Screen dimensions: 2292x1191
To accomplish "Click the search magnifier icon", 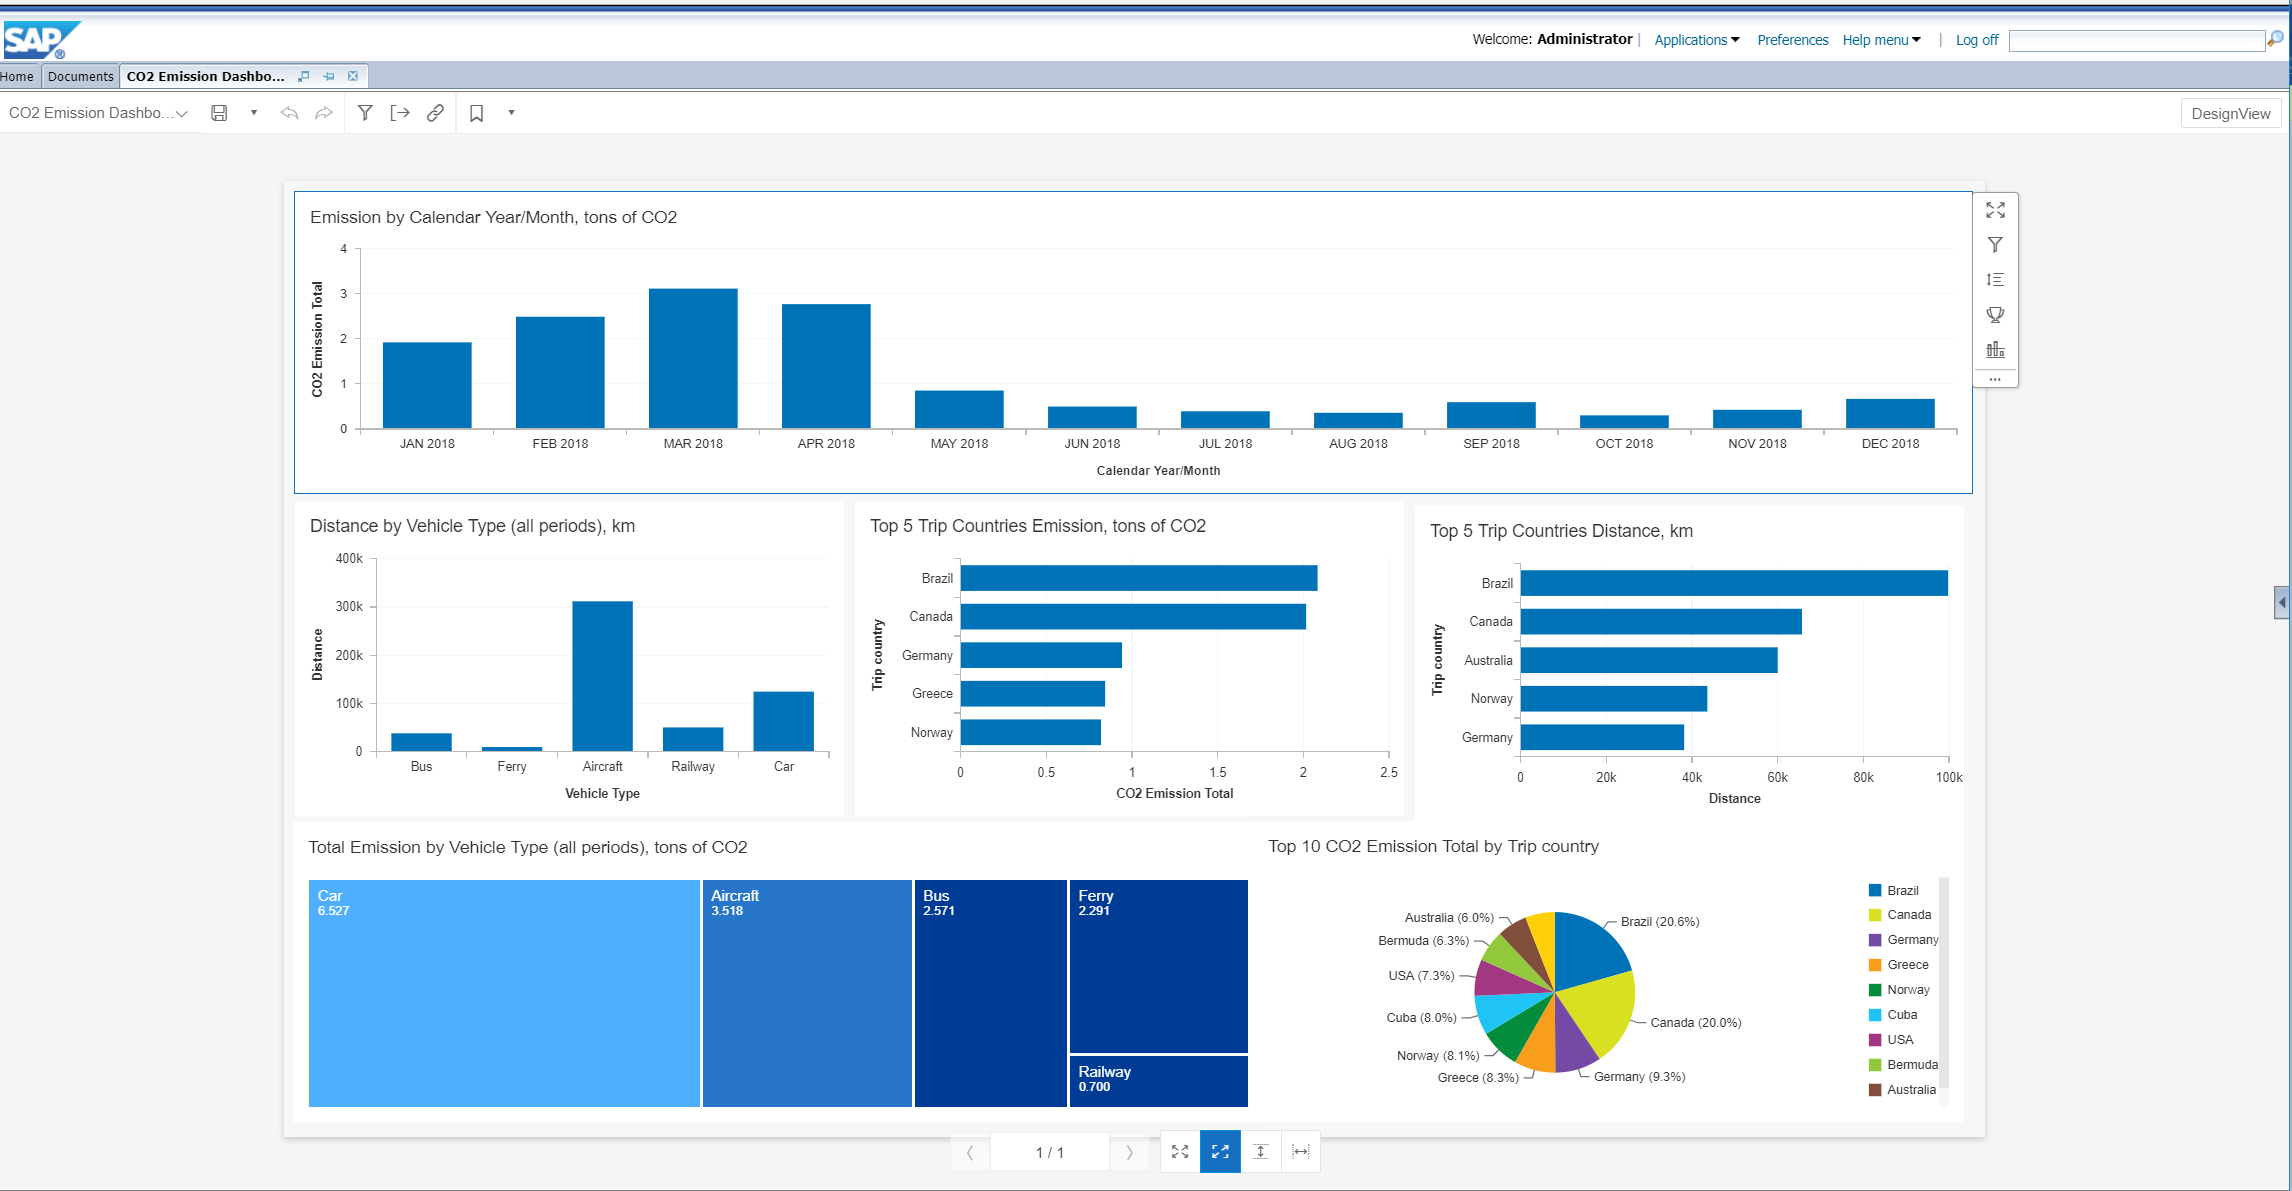I will coord(2275,39).
